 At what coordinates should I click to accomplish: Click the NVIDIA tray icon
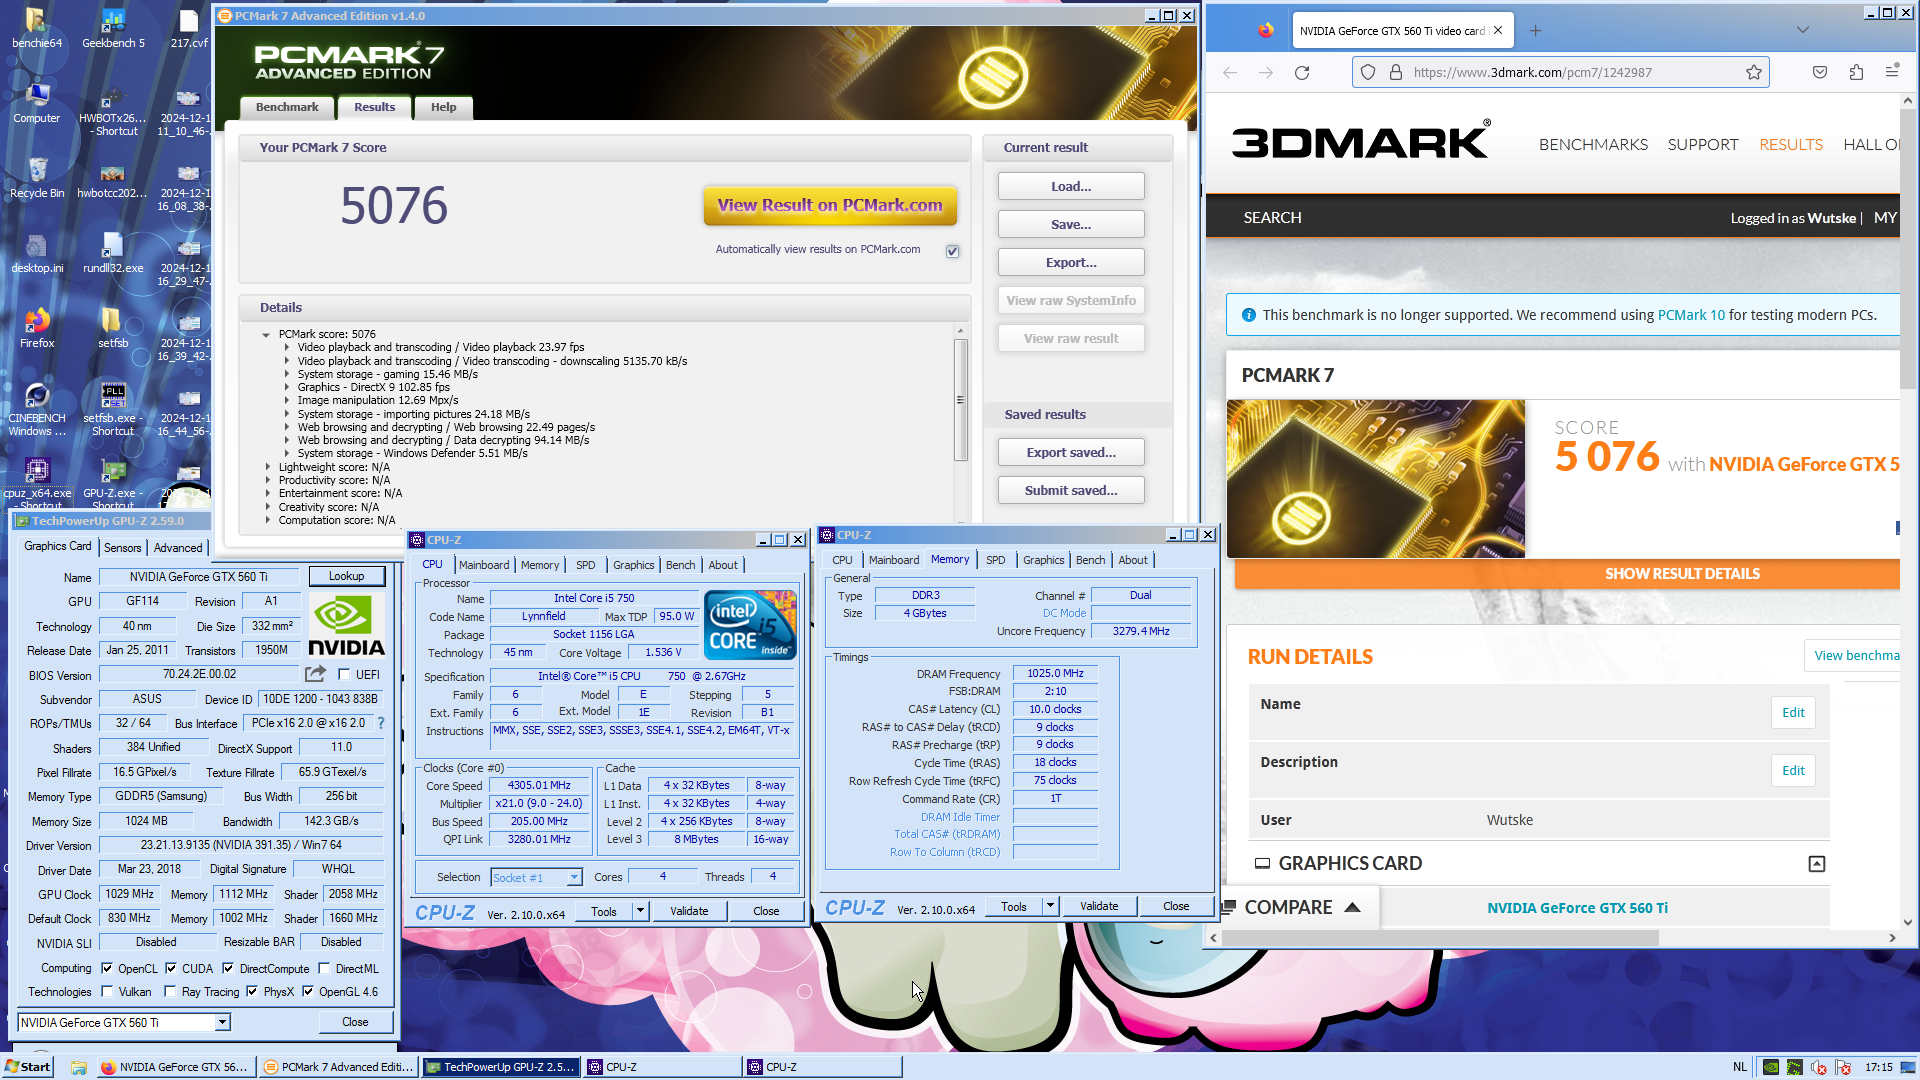click(x=1770, y=1067)
